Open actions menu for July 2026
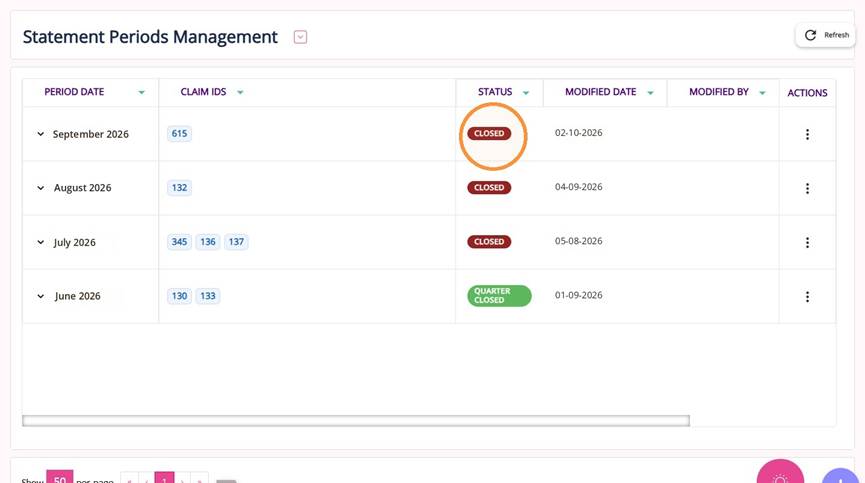The height and width of the screenshot is (483, 865). (x=807, y=243)
